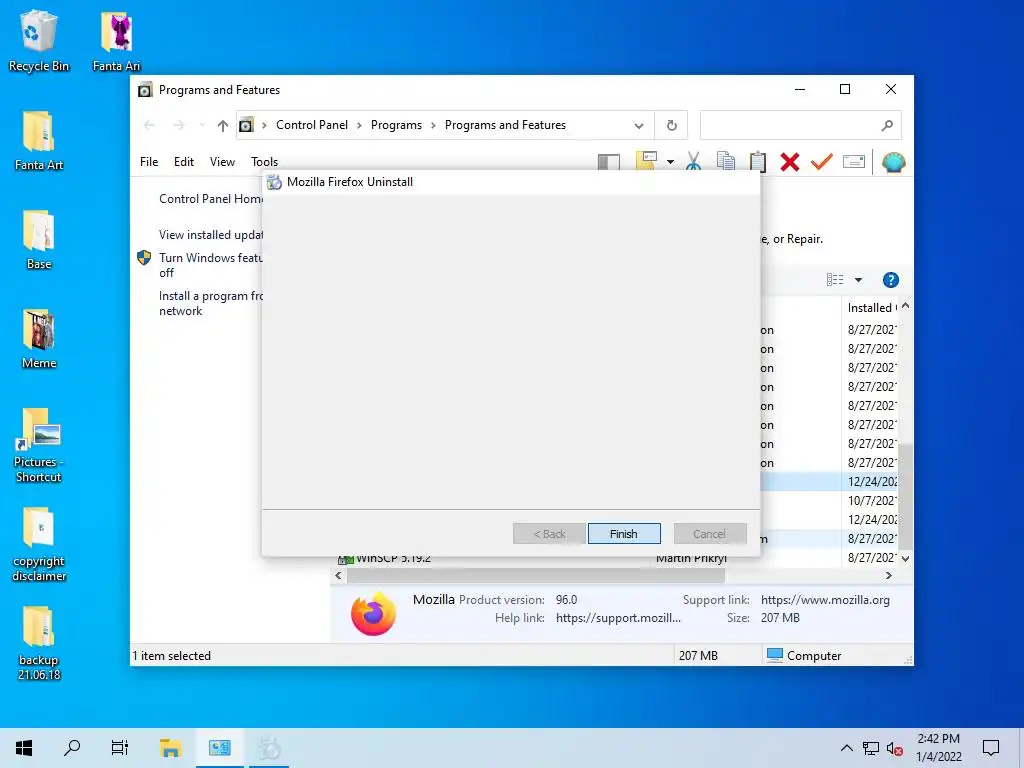Viewport: 1024px width, 768px height.
Task: Open taskbar Search
Action: coord(72,748)
